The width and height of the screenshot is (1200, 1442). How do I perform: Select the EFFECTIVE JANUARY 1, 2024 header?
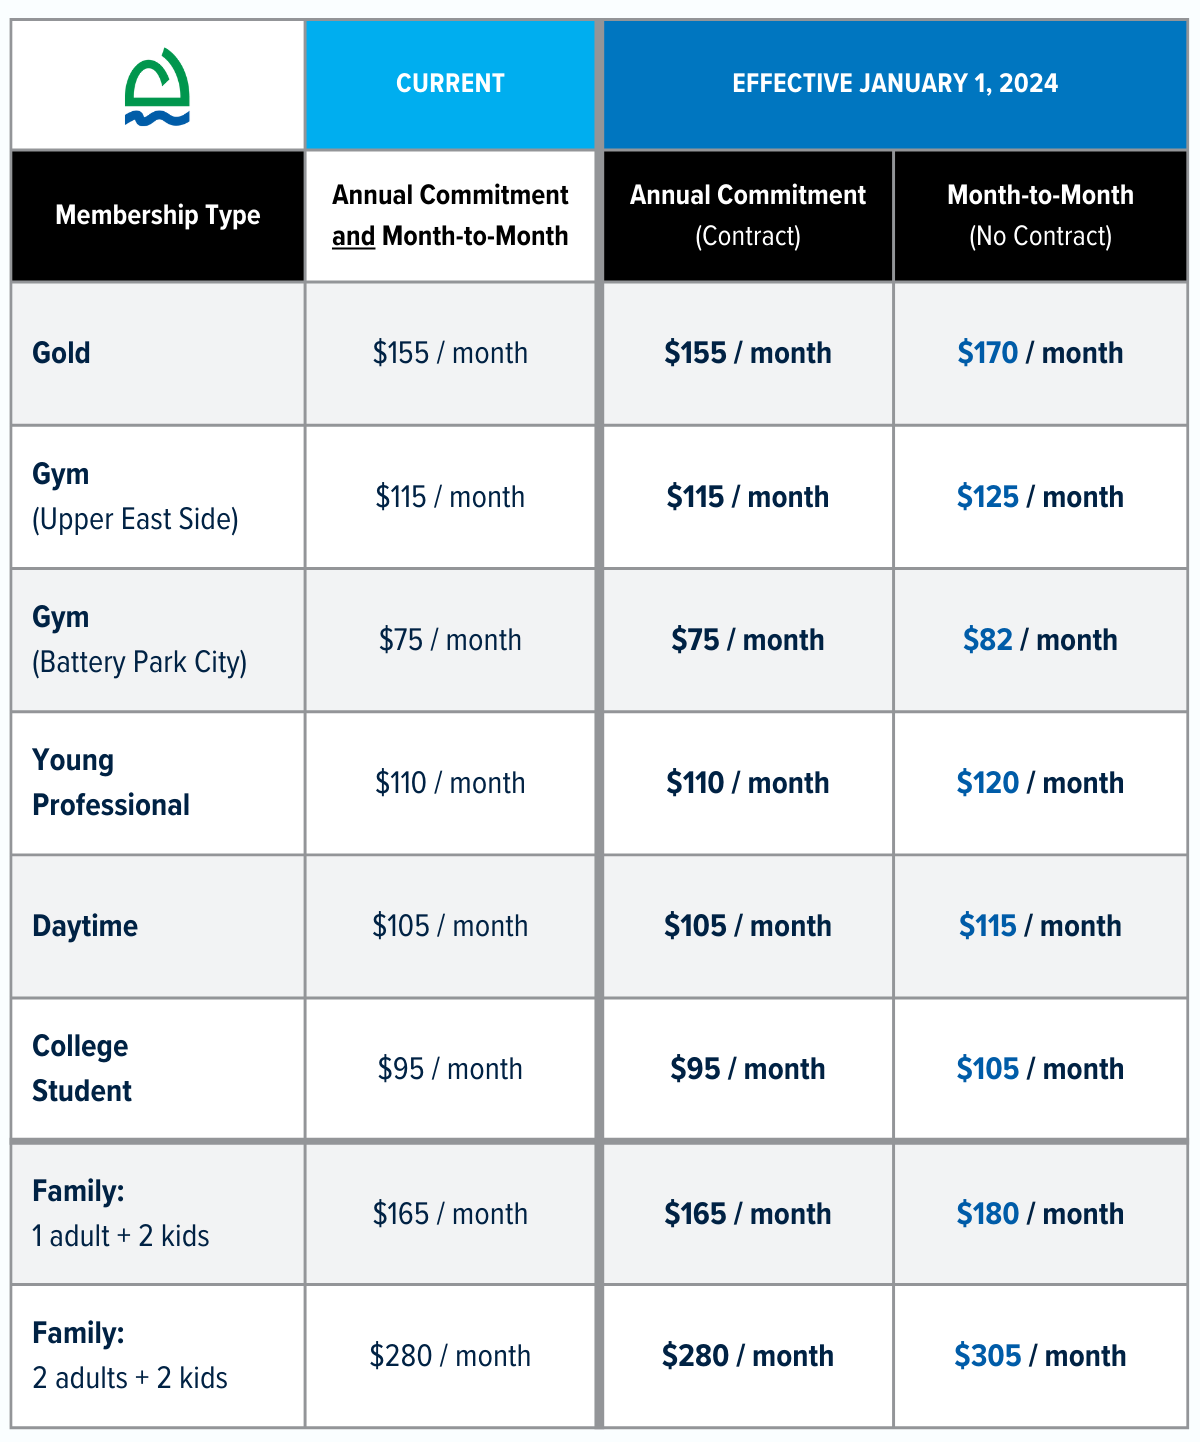[x=895, y=83]
